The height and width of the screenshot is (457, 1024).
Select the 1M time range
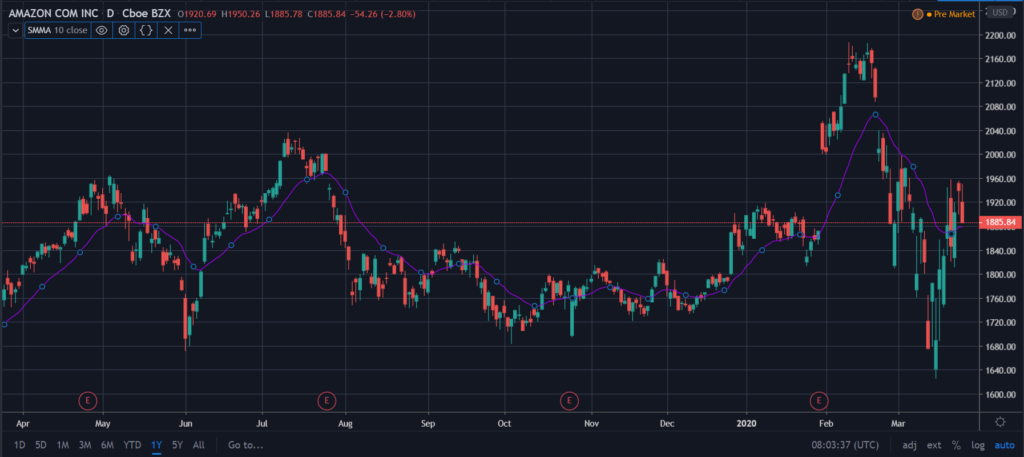63,445
